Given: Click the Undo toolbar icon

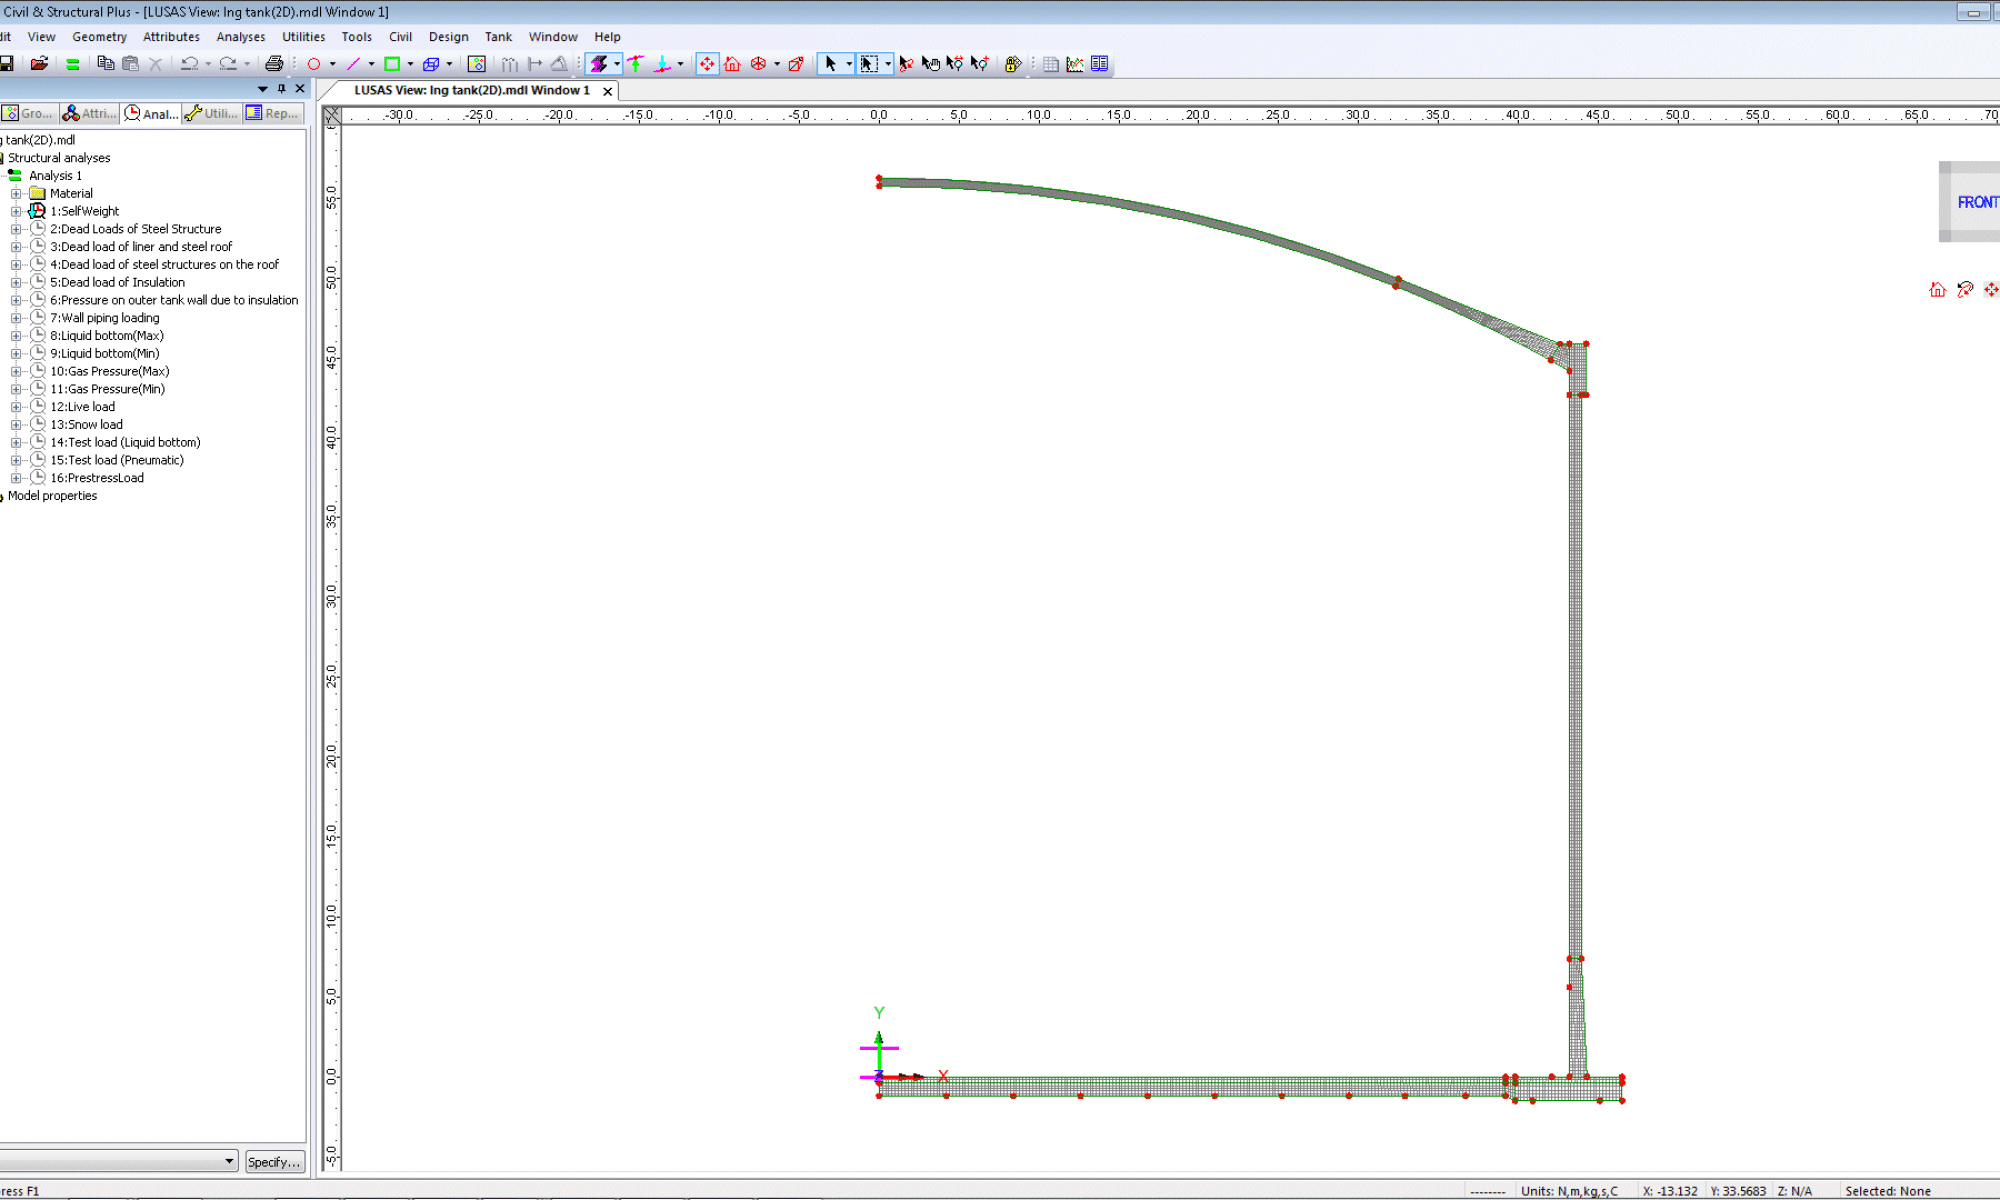Looking at the screenshot, I should (x=189, y=63).
